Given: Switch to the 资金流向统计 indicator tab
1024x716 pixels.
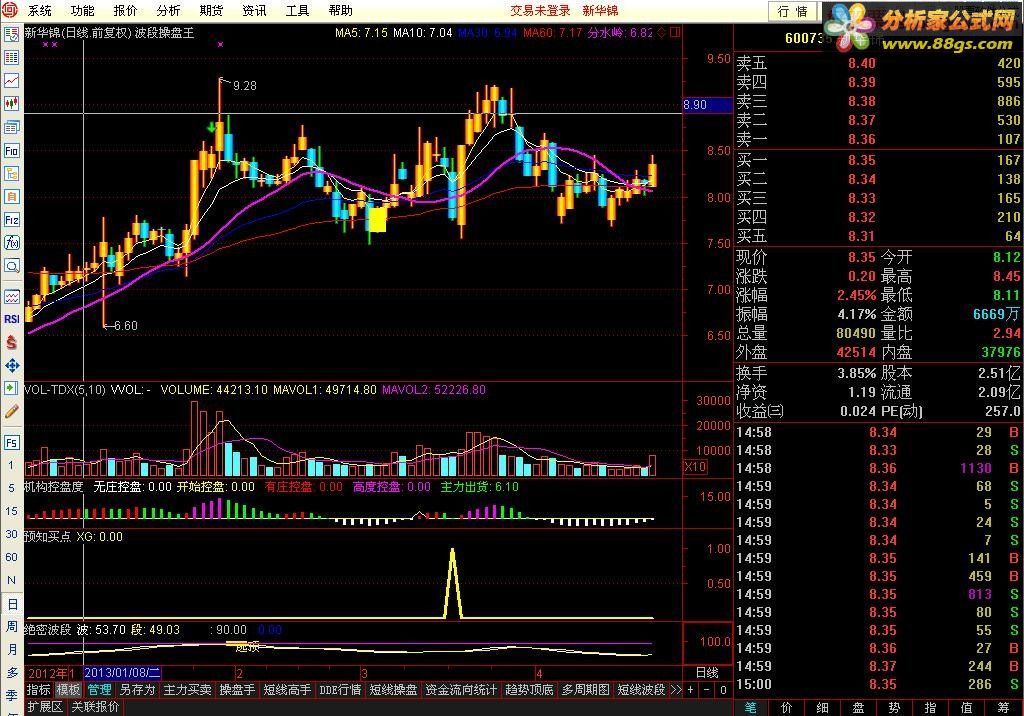Looking at the screenshot, I should tap(460, 690).
